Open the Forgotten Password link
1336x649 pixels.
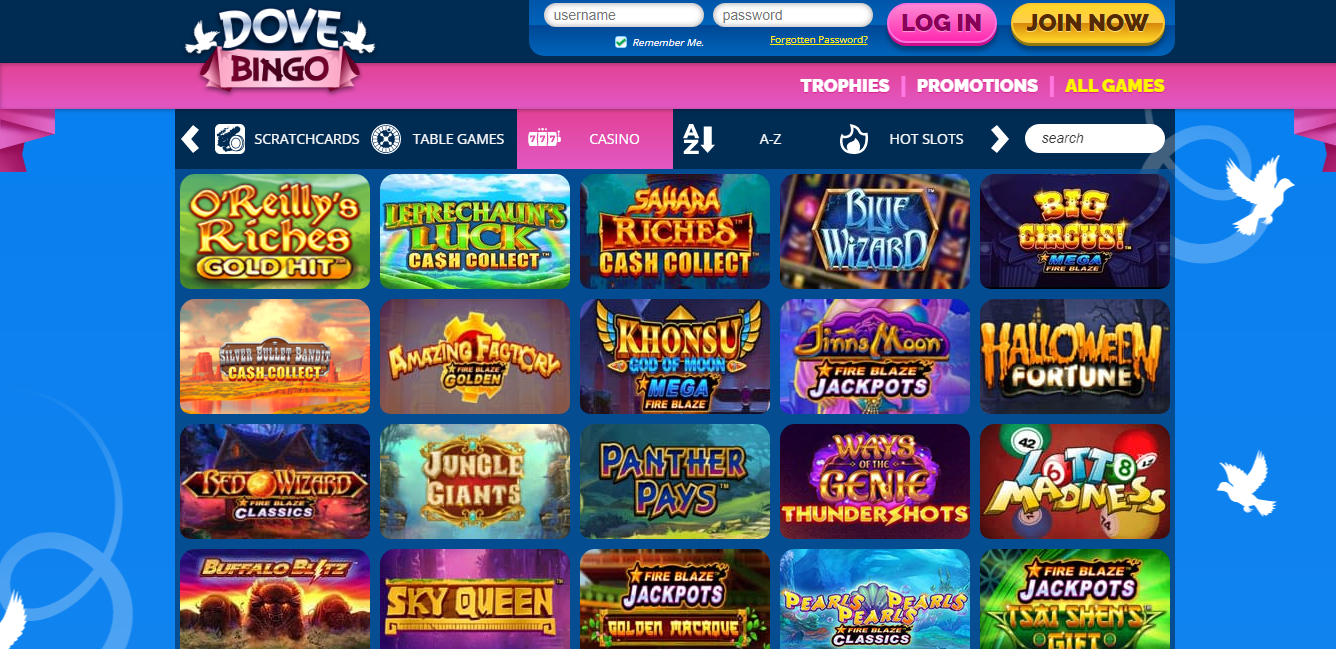819,40
